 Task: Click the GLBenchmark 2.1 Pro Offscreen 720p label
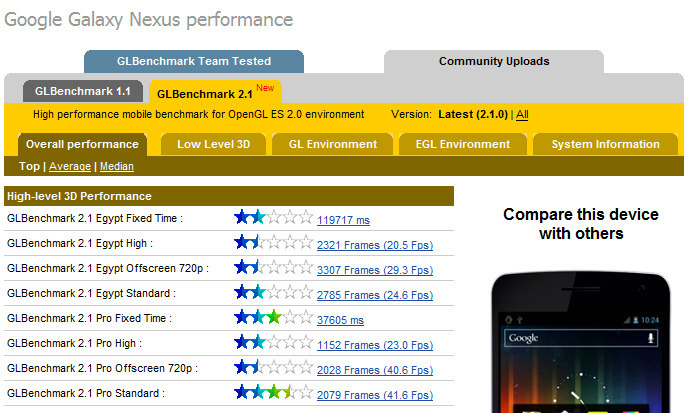(x=102, y=368)
